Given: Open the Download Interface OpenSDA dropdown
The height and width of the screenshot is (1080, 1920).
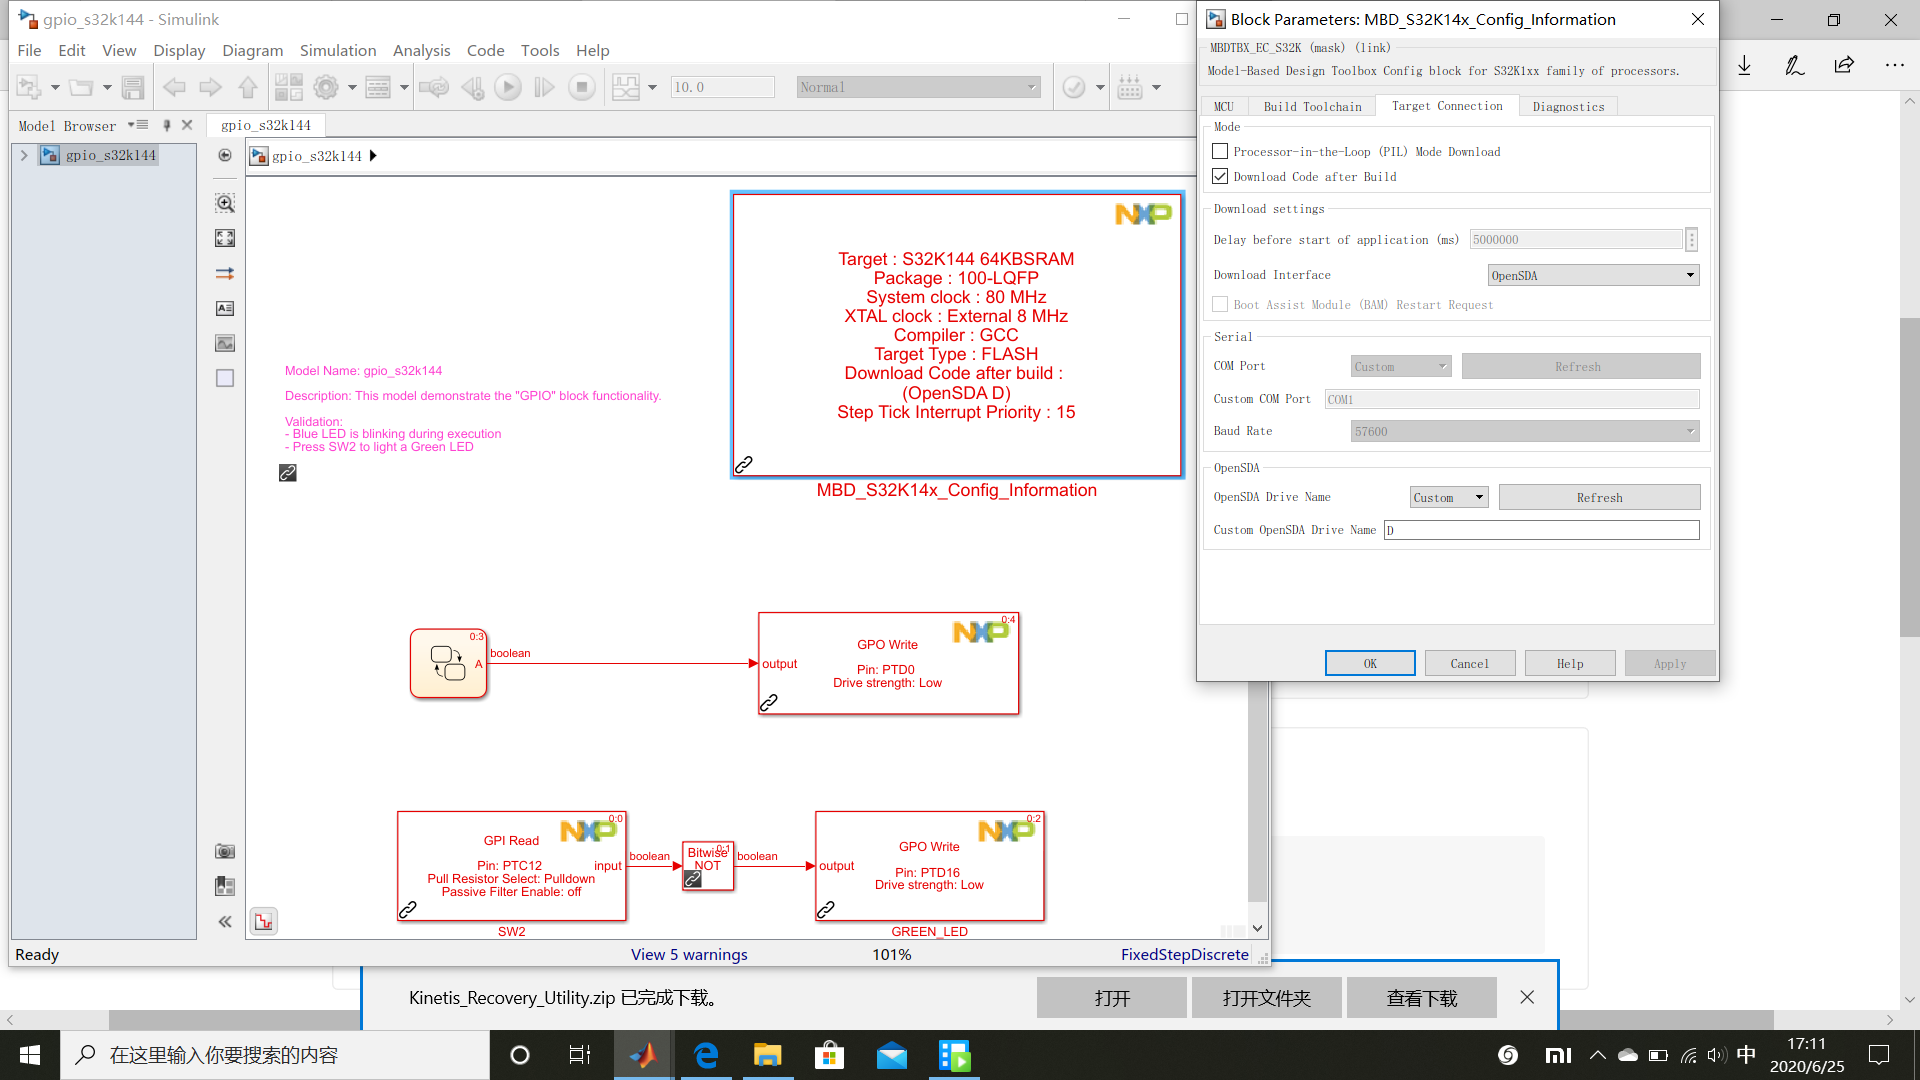Looking at the screenshot, I should pyautogui.click(x=1593, y=276).
